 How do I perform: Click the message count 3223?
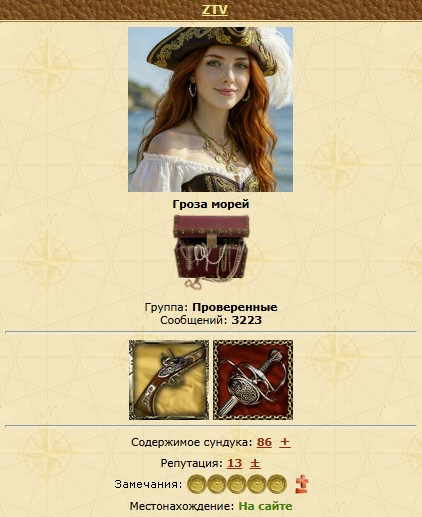coord(247,320)
